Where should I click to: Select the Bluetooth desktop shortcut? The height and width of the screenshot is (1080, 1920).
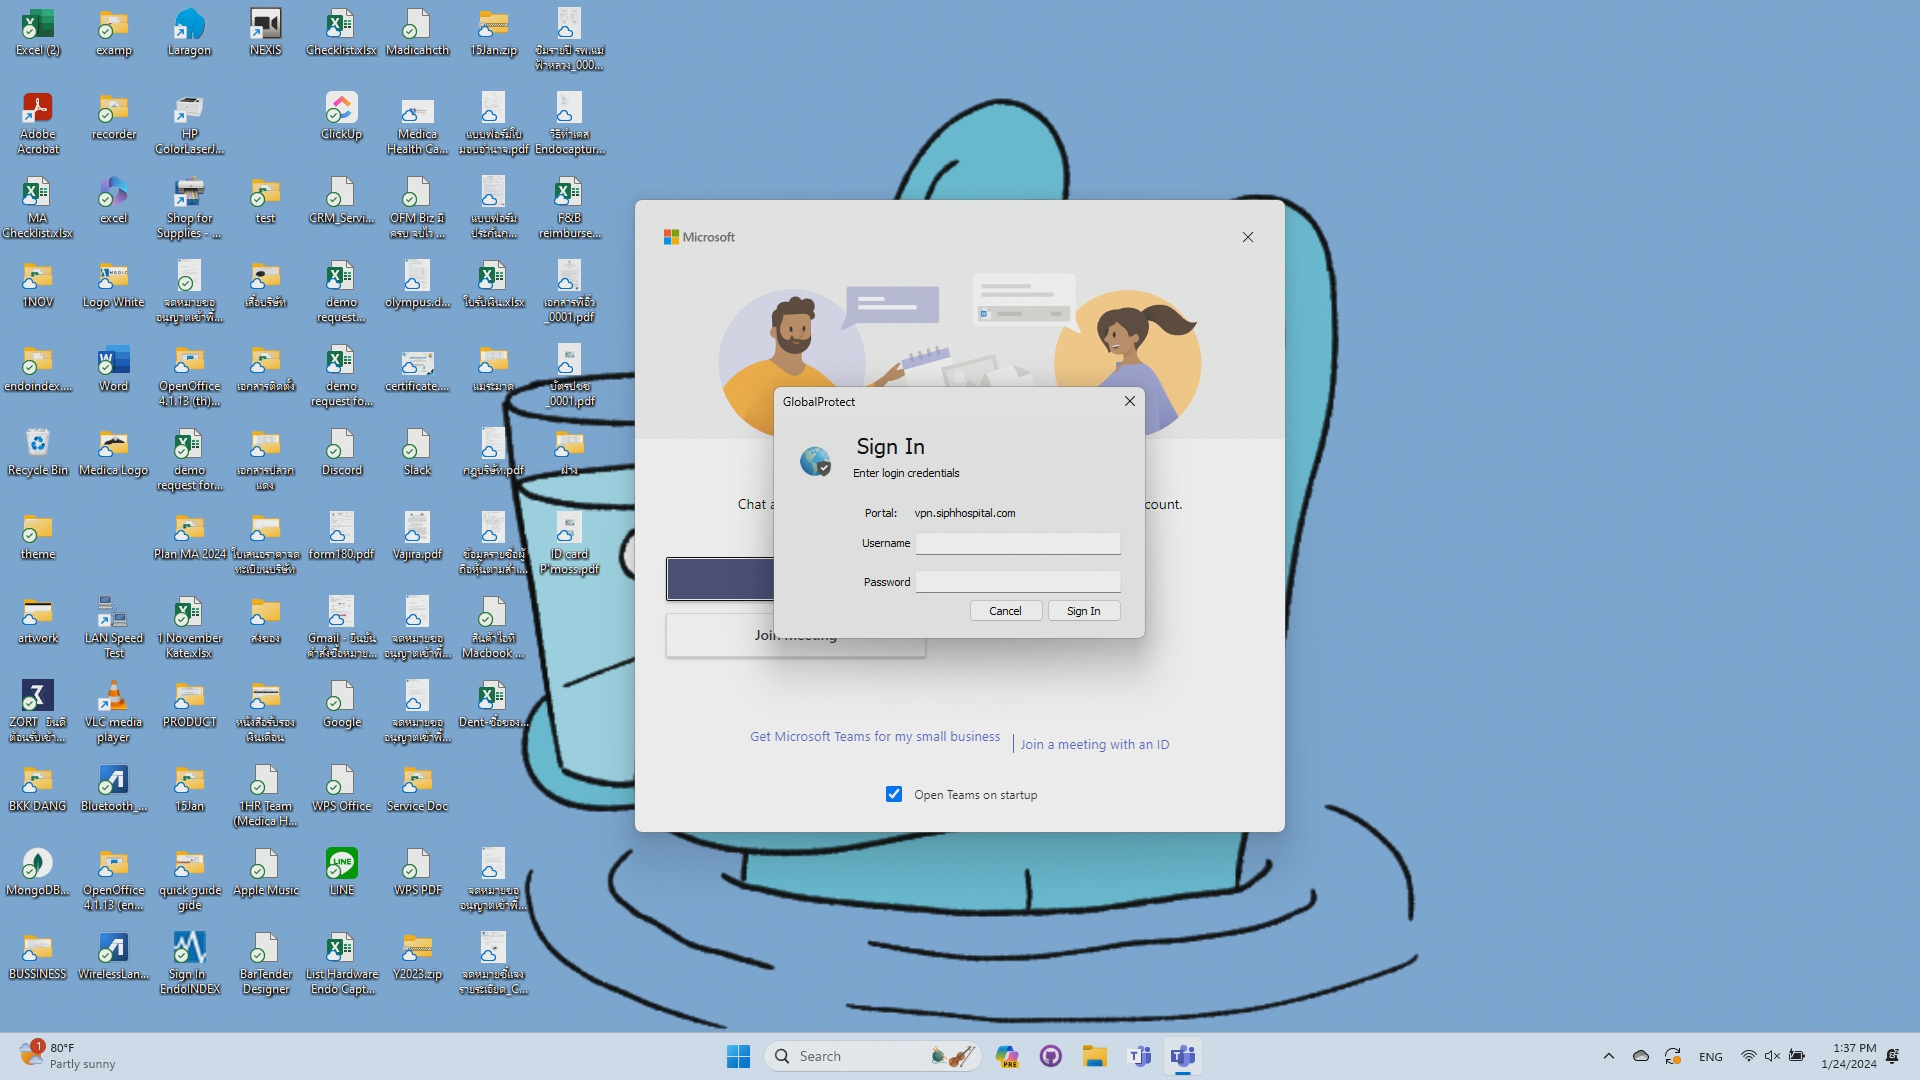[113, 789]
